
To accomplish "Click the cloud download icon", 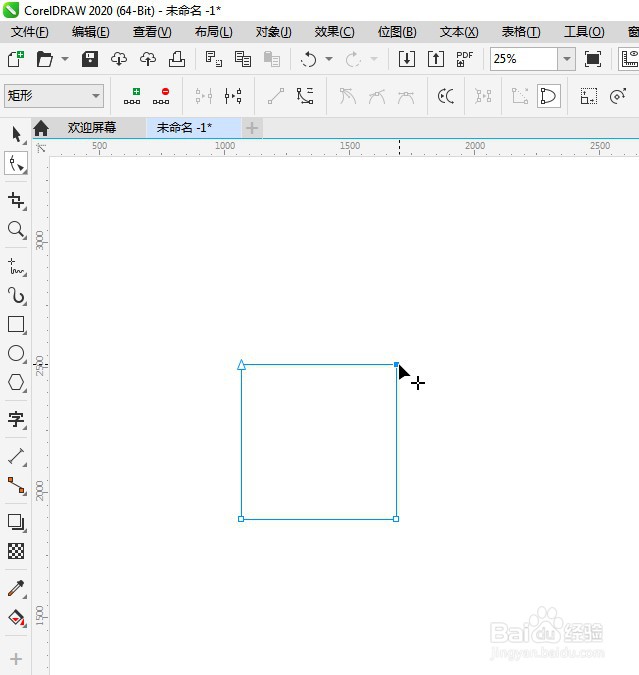I will (119, 59).
